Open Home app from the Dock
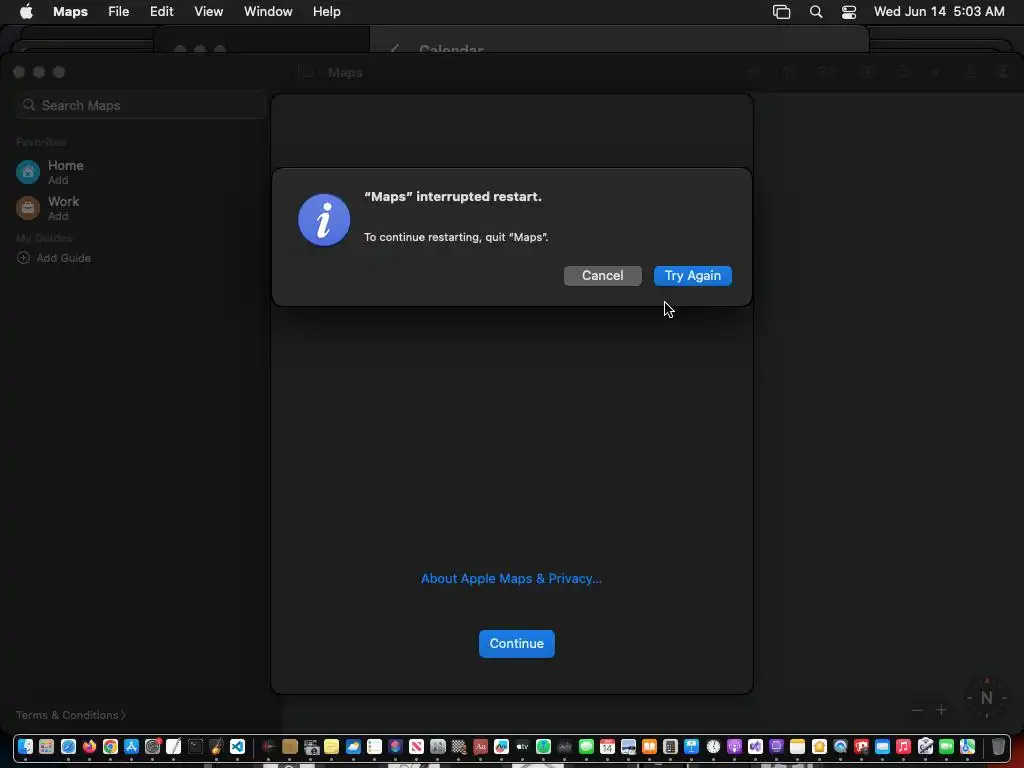Screen dimensions: 1024x768 819,746
